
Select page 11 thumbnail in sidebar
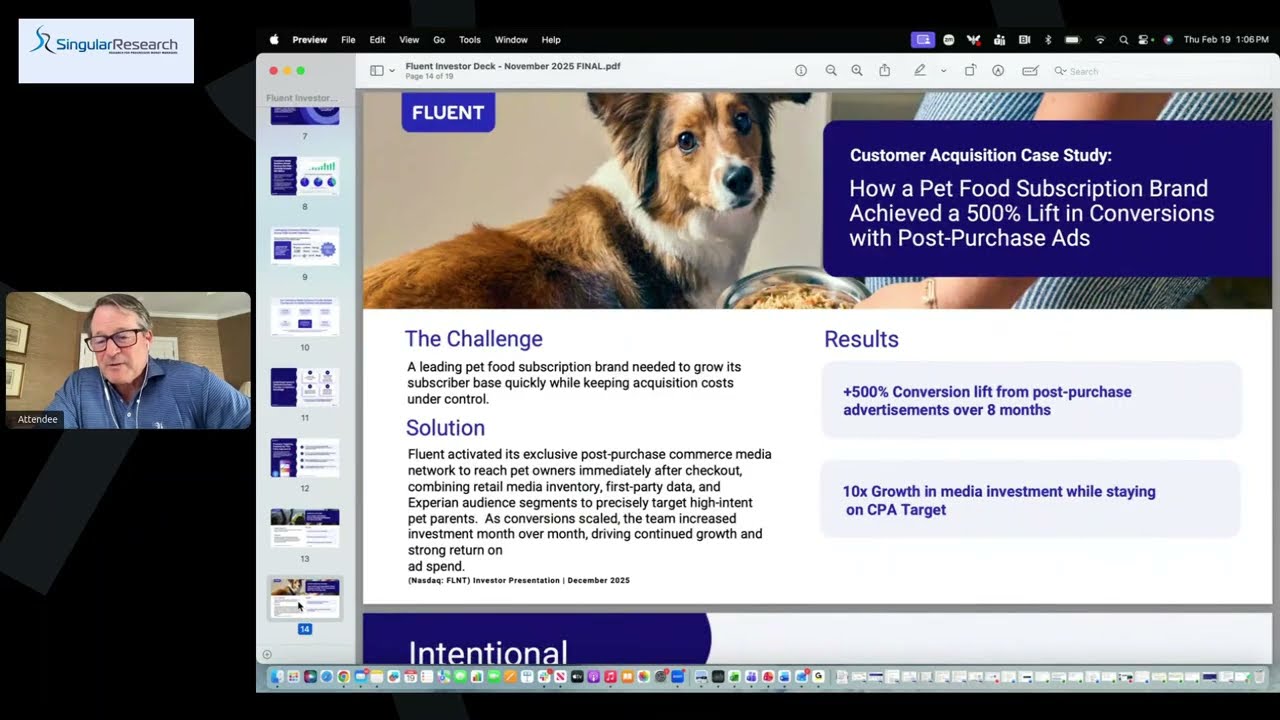point(305,387)
